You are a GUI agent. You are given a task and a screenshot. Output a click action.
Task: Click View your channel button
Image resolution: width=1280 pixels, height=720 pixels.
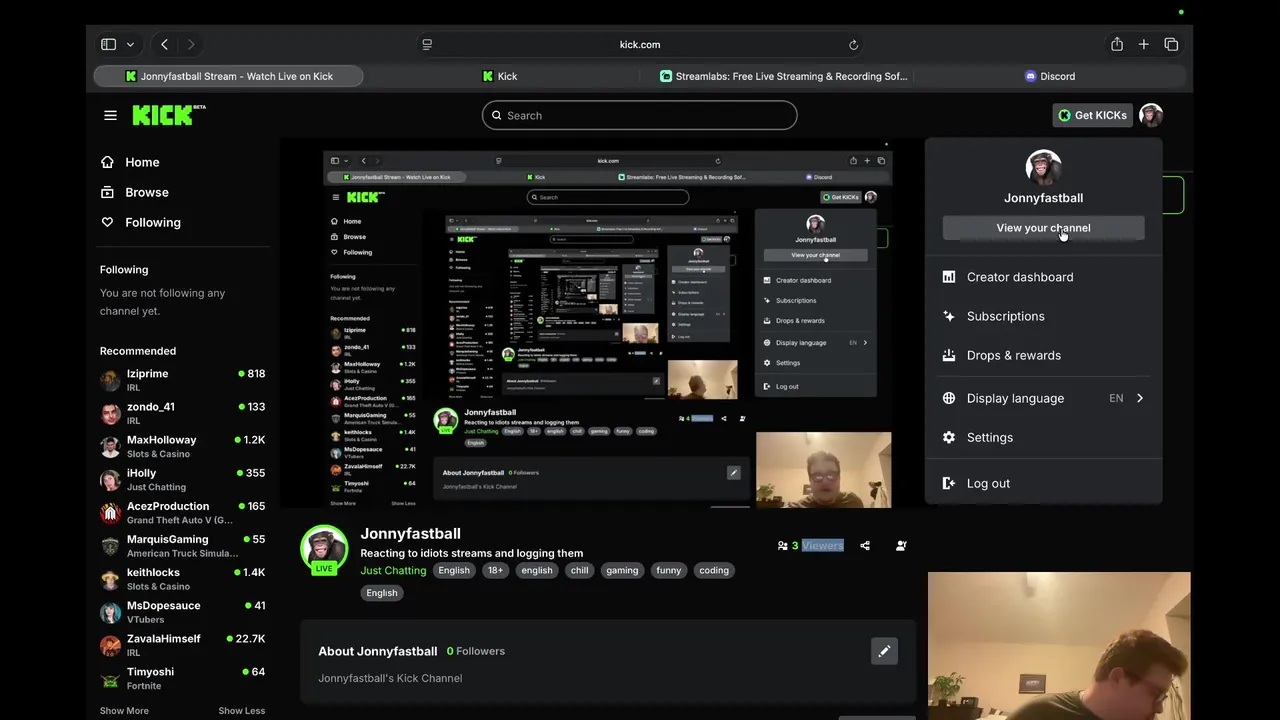1043,228
